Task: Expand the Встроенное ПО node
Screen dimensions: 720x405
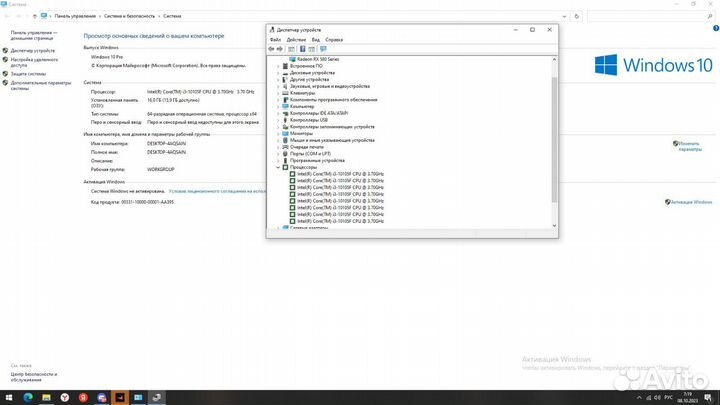Action: 278,66
